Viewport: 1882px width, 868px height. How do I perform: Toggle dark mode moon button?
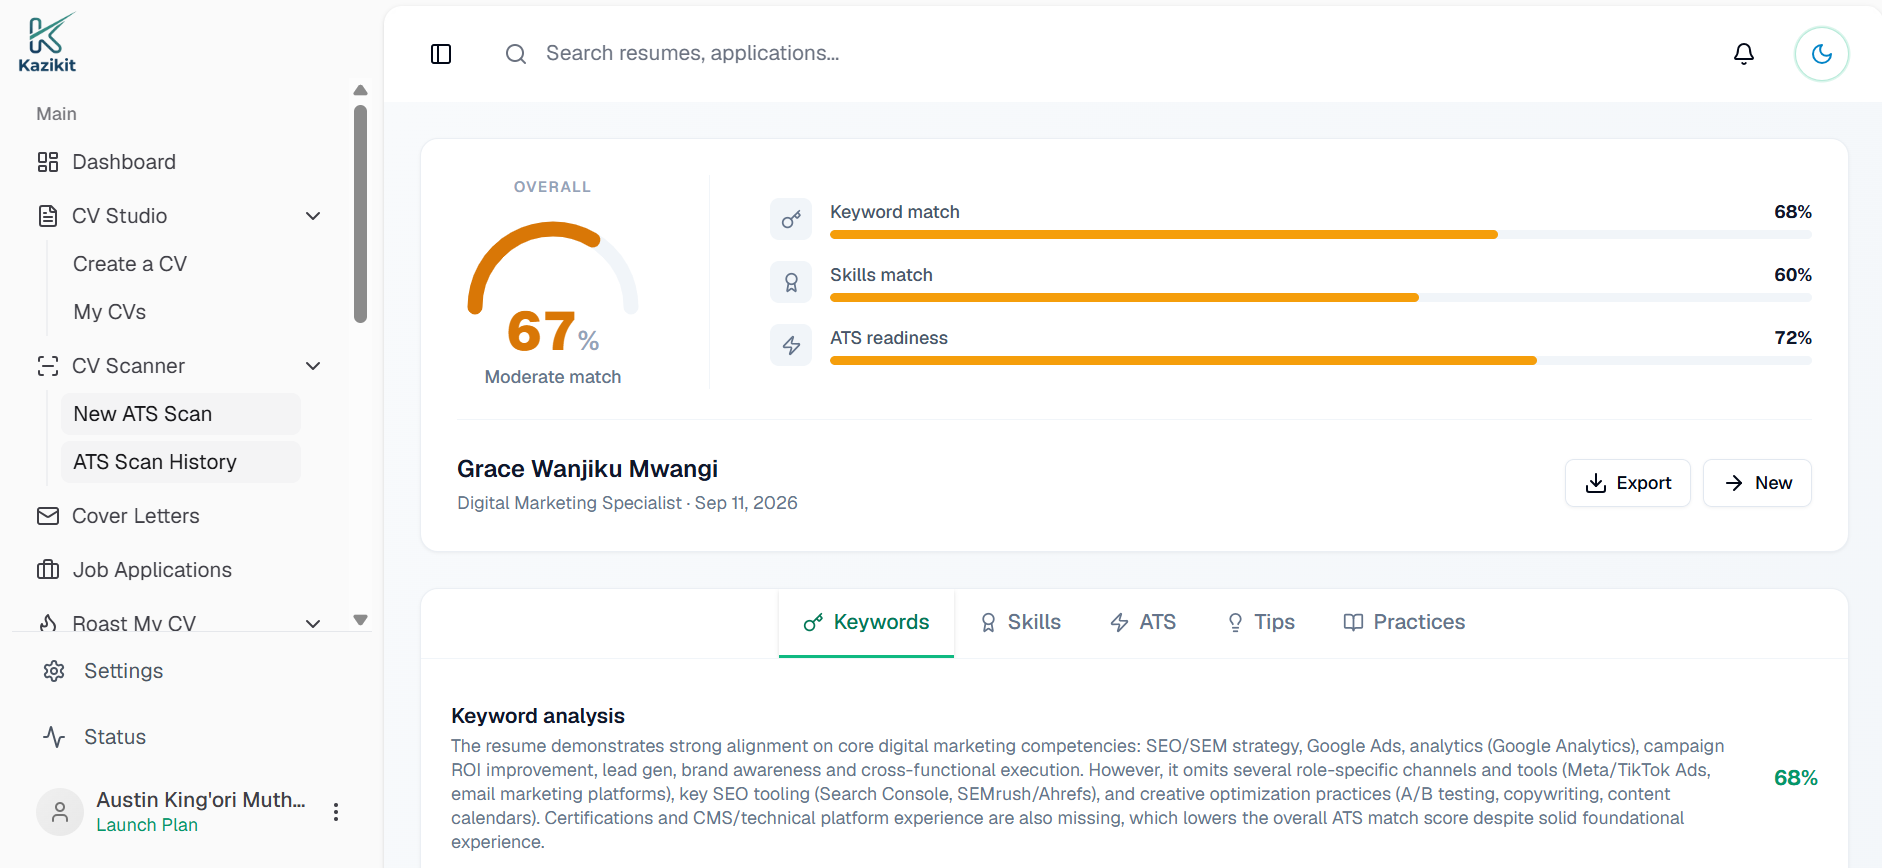coord(1822,54)
